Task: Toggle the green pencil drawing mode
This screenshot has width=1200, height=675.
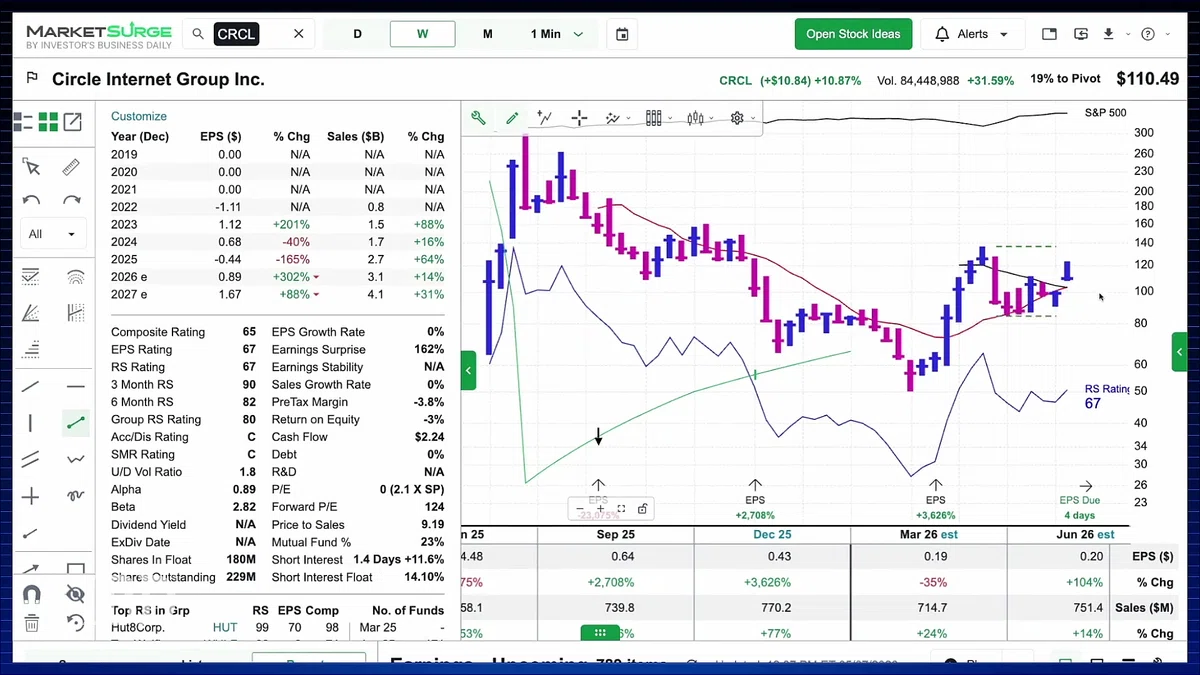Action: pyautogui.click(x=512, y=118)
